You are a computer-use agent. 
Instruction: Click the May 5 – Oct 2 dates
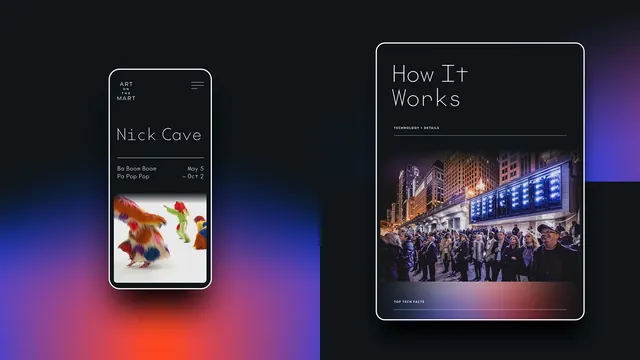pos(193,172)
